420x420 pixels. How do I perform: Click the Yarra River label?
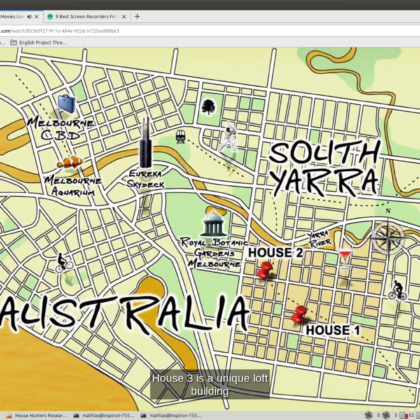coord(319,239)
